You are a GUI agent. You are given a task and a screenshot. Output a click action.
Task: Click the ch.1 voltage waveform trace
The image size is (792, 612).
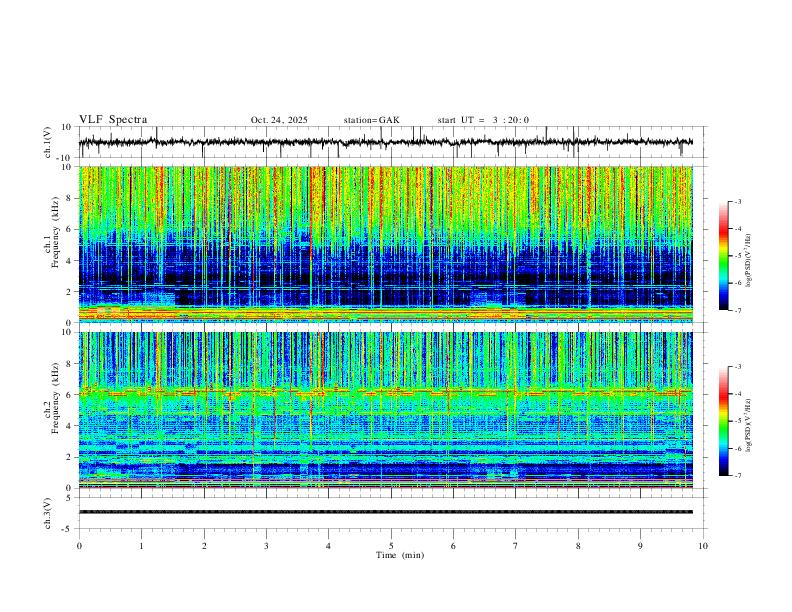(385, 142)
